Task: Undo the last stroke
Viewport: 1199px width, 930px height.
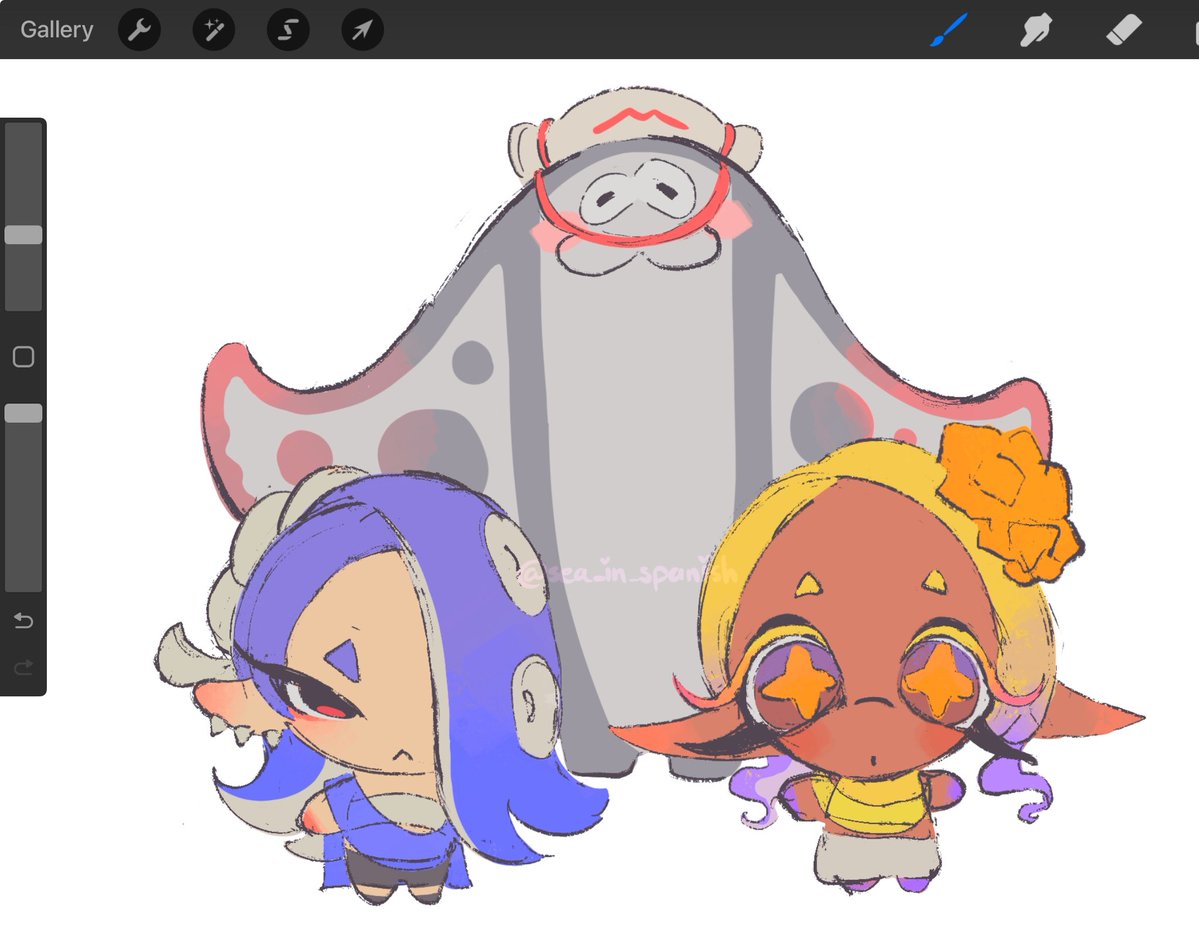Action: 24,620
